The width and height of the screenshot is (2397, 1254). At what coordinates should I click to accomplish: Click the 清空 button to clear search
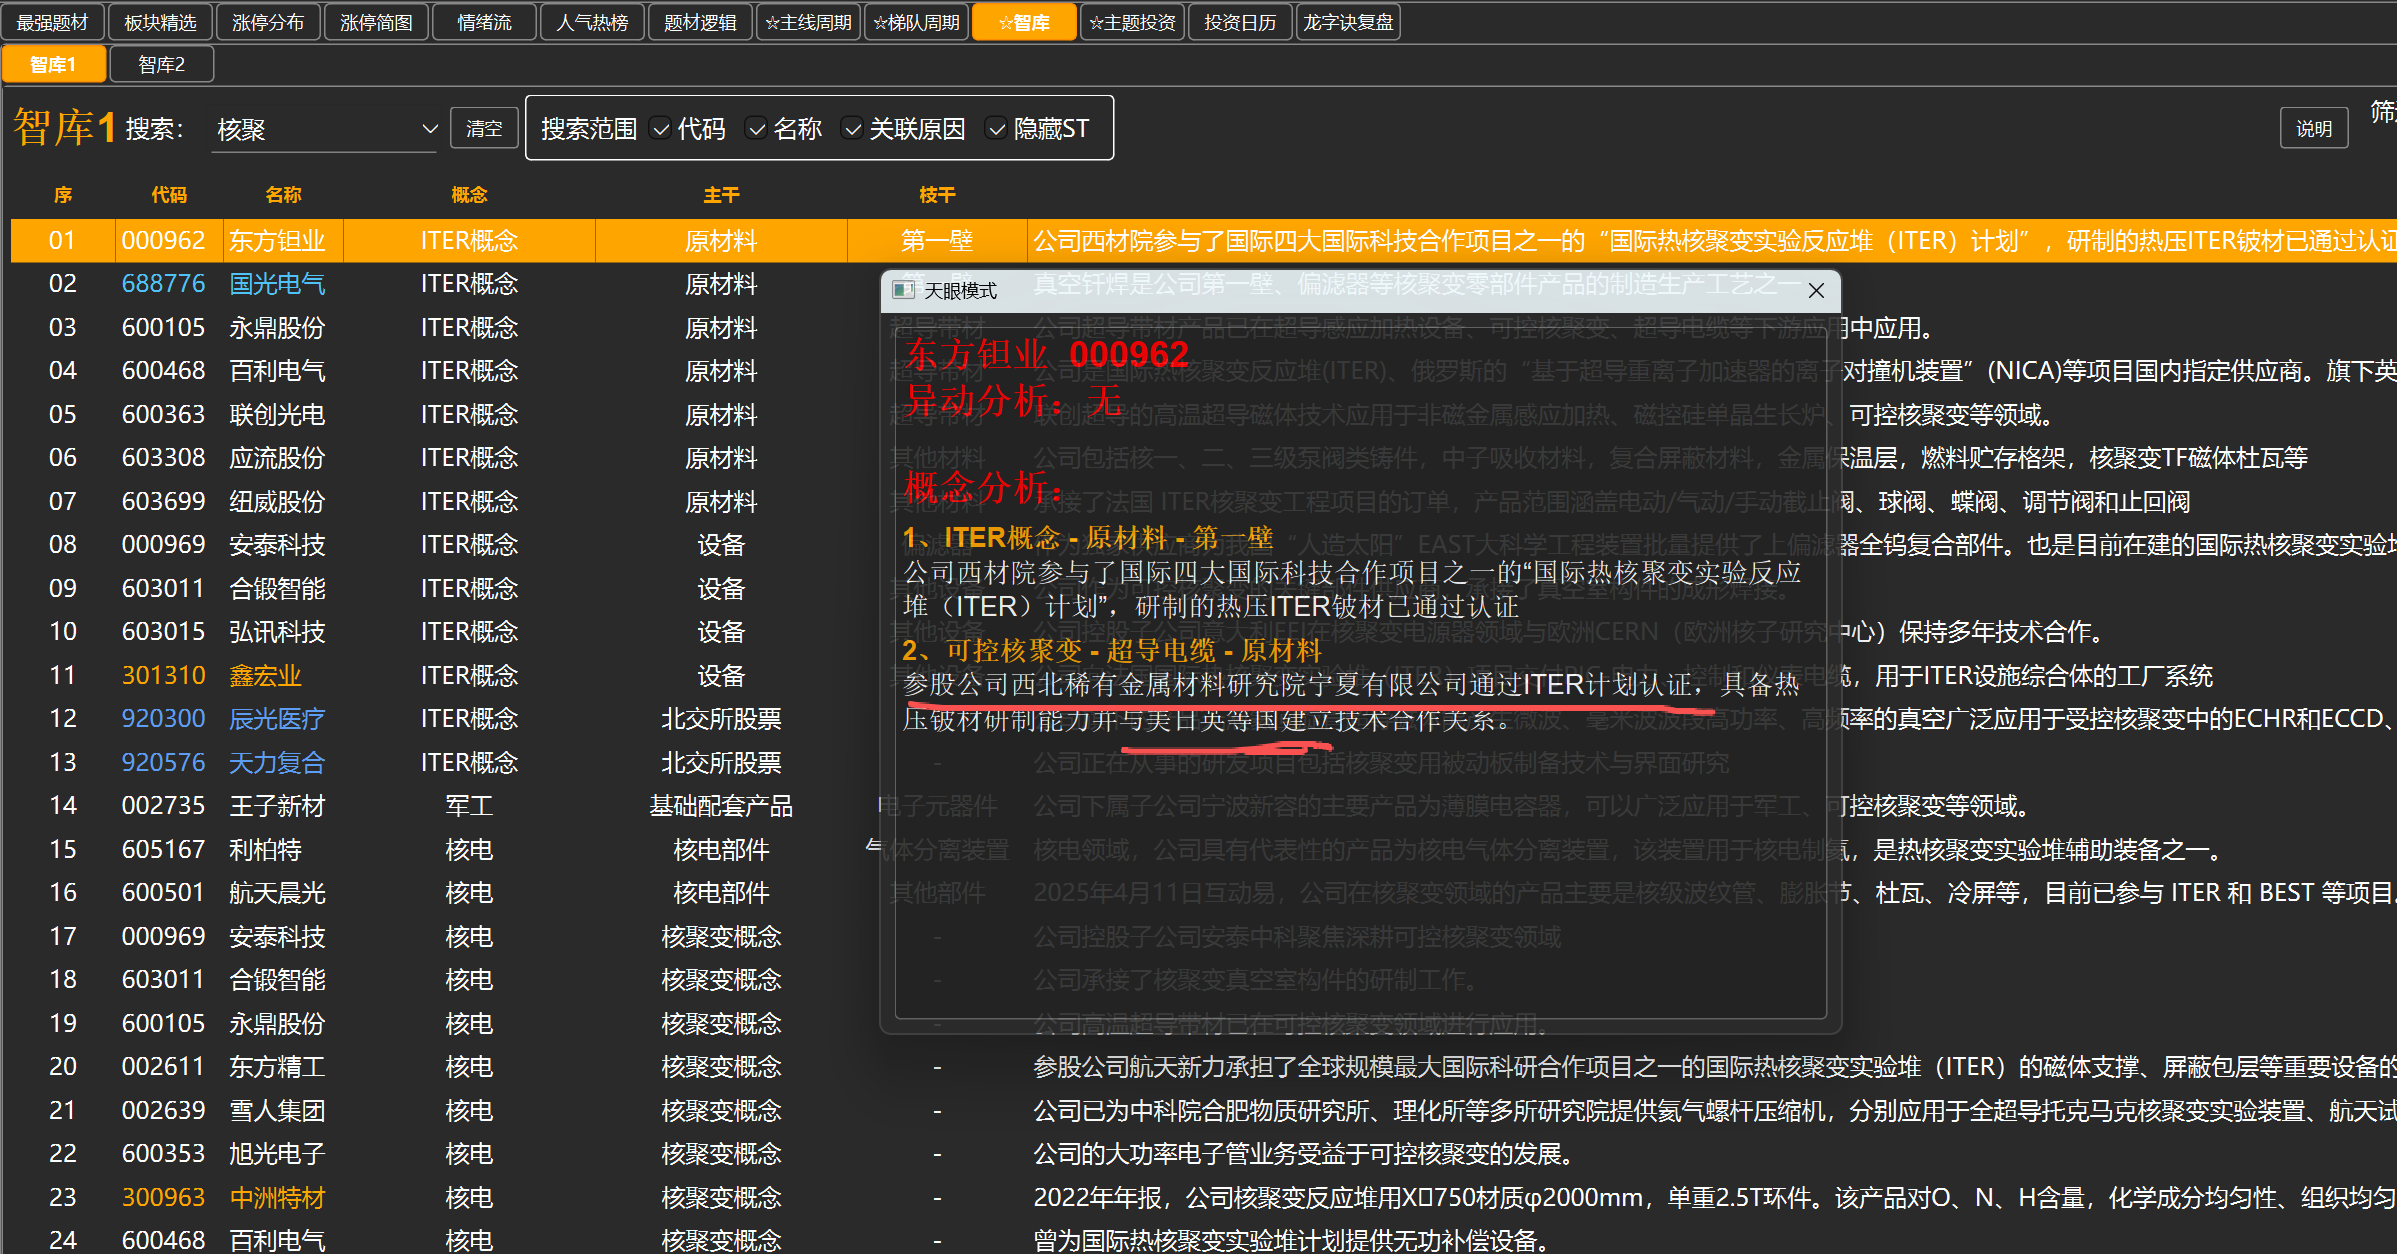point(484,129)
